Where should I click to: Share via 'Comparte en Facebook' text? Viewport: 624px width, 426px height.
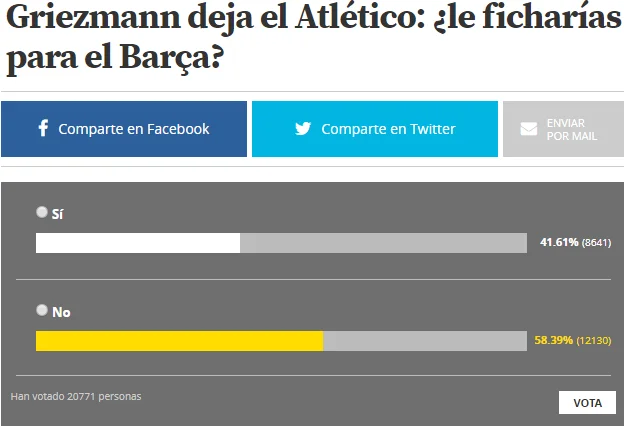(134, 129)
